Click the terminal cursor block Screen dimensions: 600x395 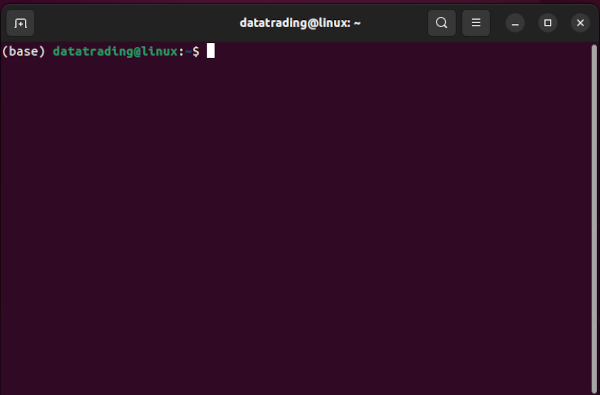(211, 51)
